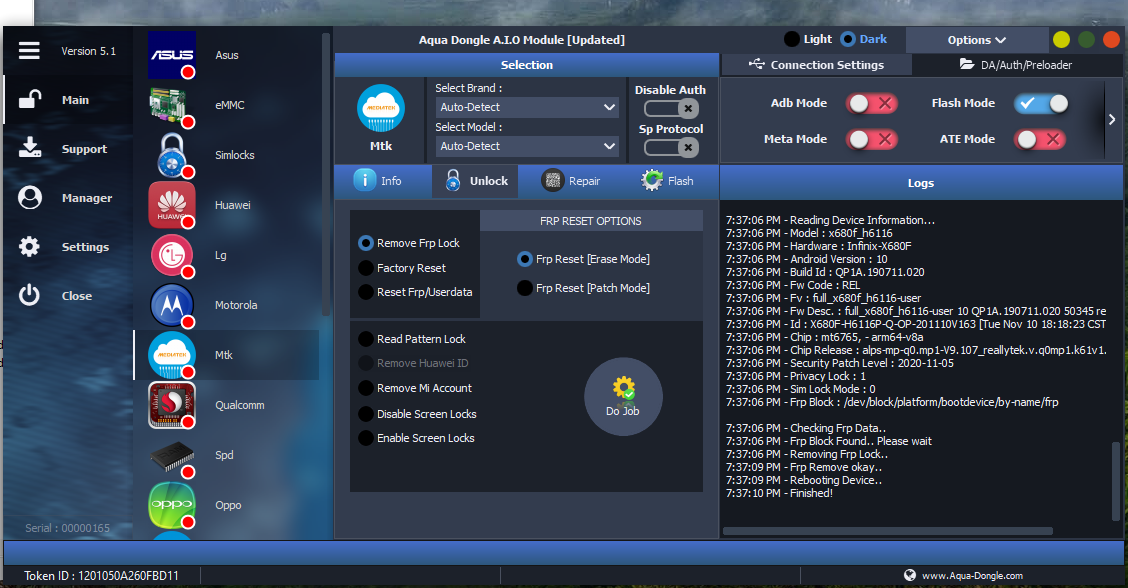Toggle the ATE Mode switch

pos(1041,139)
